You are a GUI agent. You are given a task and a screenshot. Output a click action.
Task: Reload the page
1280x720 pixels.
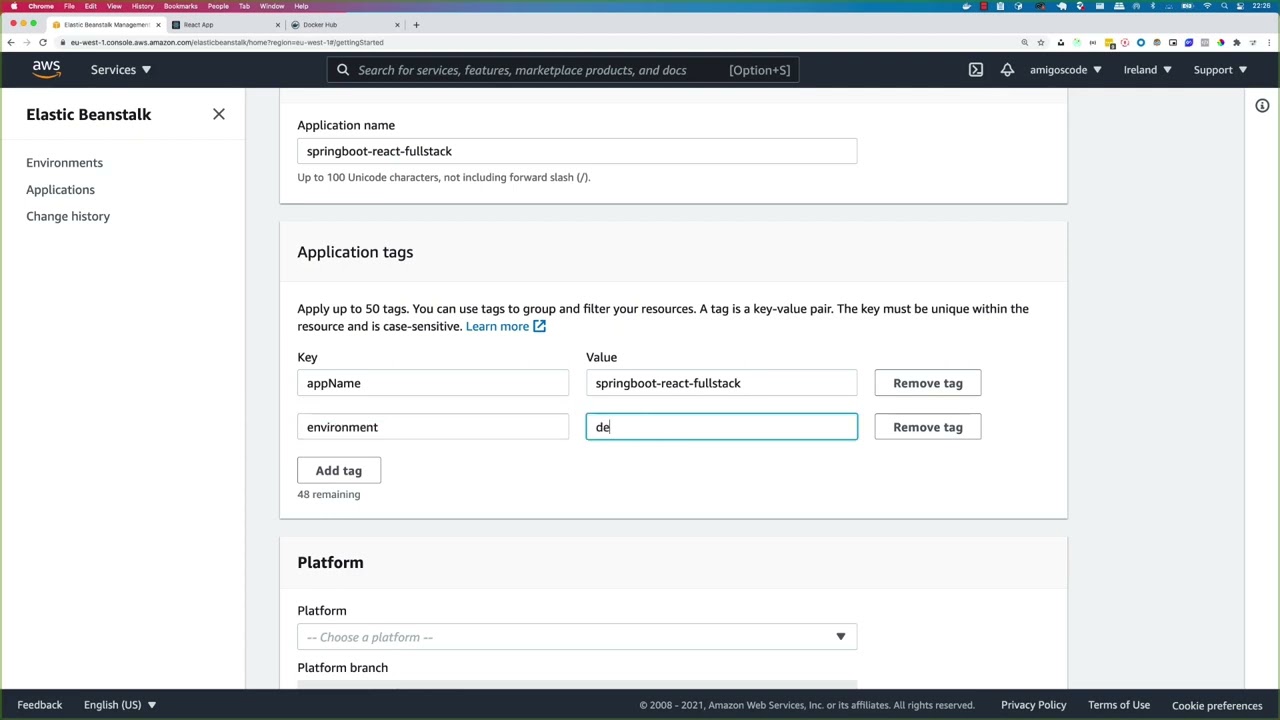tap(43, 42)
